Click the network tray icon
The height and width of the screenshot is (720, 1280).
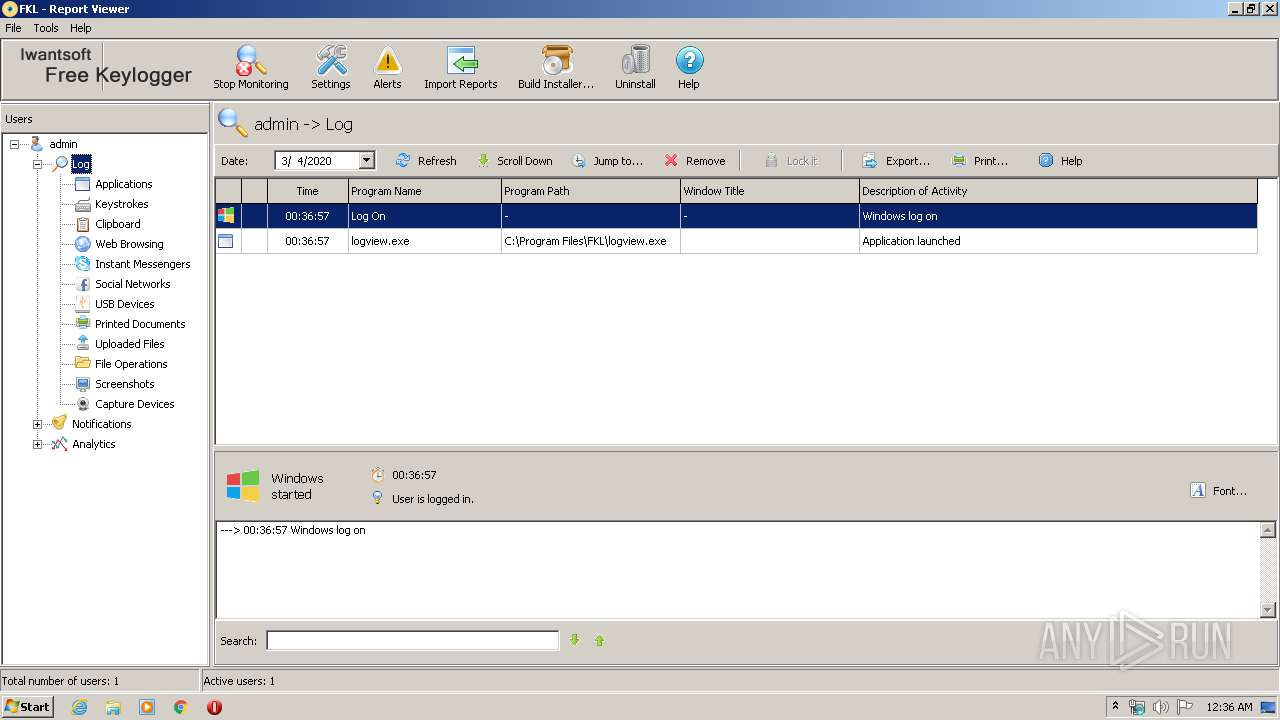tap(1137, 707)
